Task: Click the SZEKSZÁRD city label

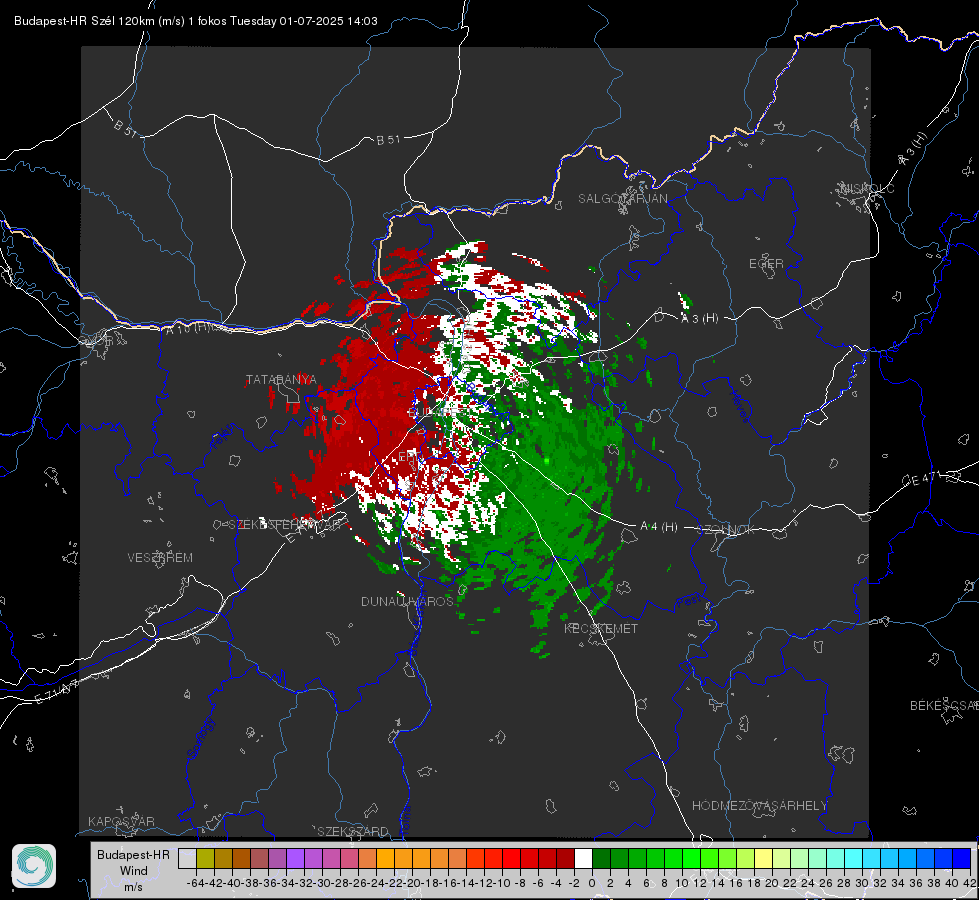Action: pyautogui.click(x=353, y=831)
